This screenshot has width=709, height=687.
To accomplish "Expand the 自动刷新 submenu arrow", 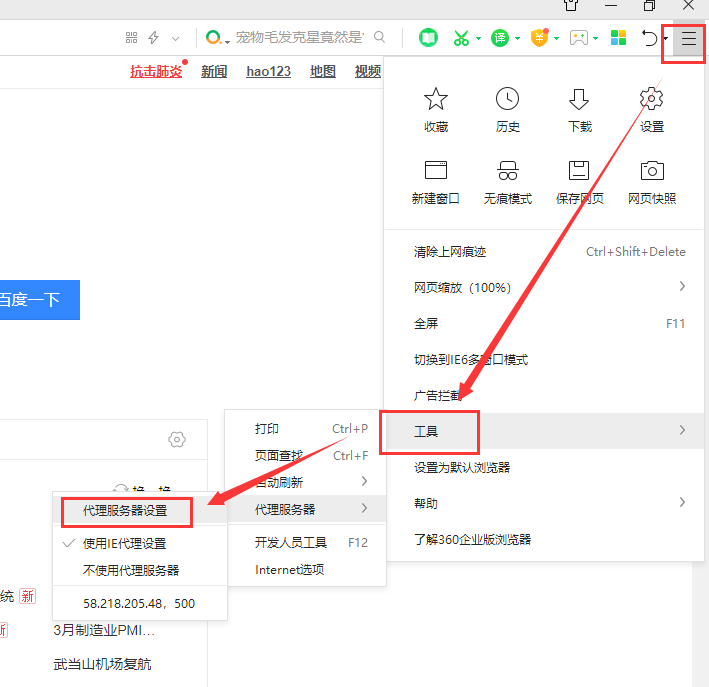I will pos(364,481).
